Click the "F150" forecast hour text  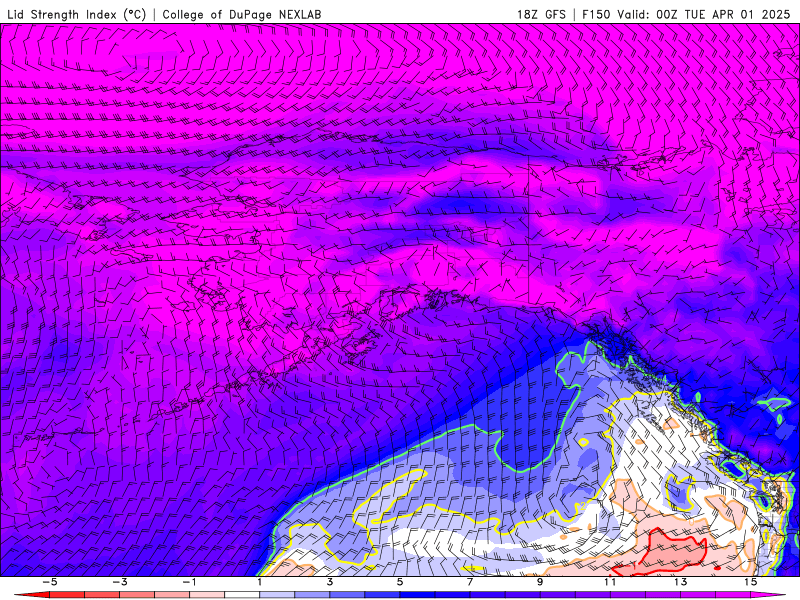pyautogui.click(x=596, y=14)
